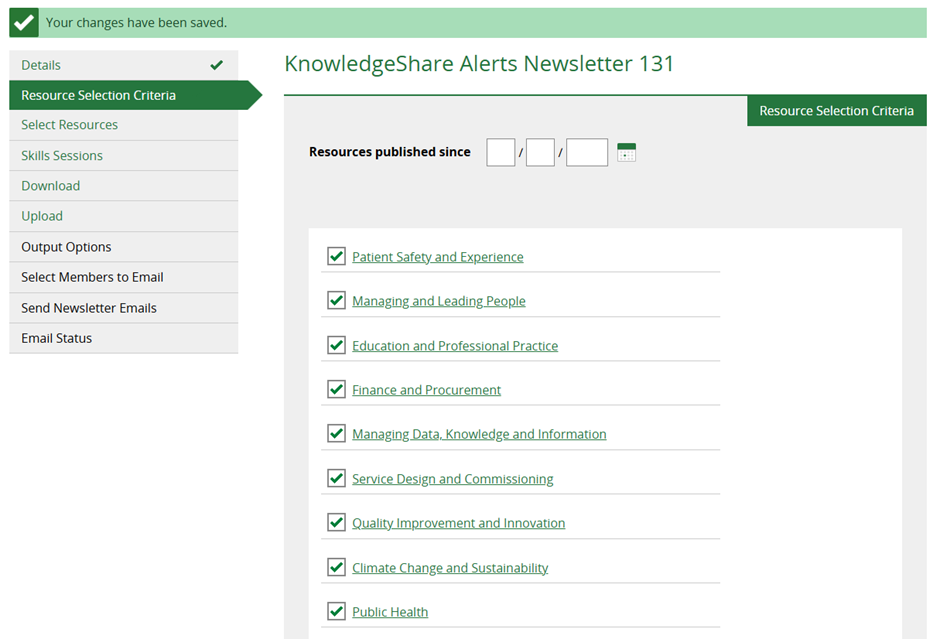The height and width of the screenshot is (639, 940).
Task: Focus the day field of published-since date
Action: pyautogui.click(x=501, y=152)
